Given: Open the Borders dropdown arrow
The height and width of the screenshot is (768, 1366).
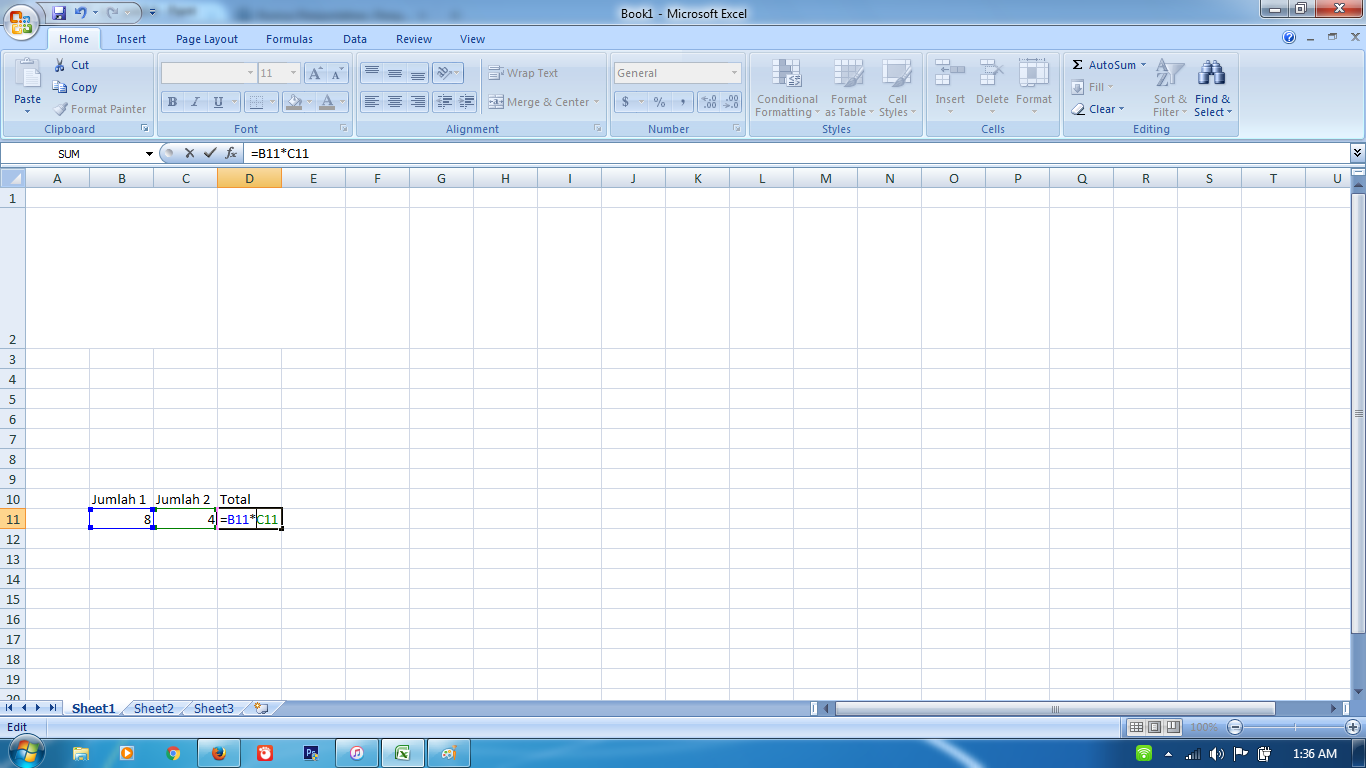Looking at the screenshot, I should 272,102.
